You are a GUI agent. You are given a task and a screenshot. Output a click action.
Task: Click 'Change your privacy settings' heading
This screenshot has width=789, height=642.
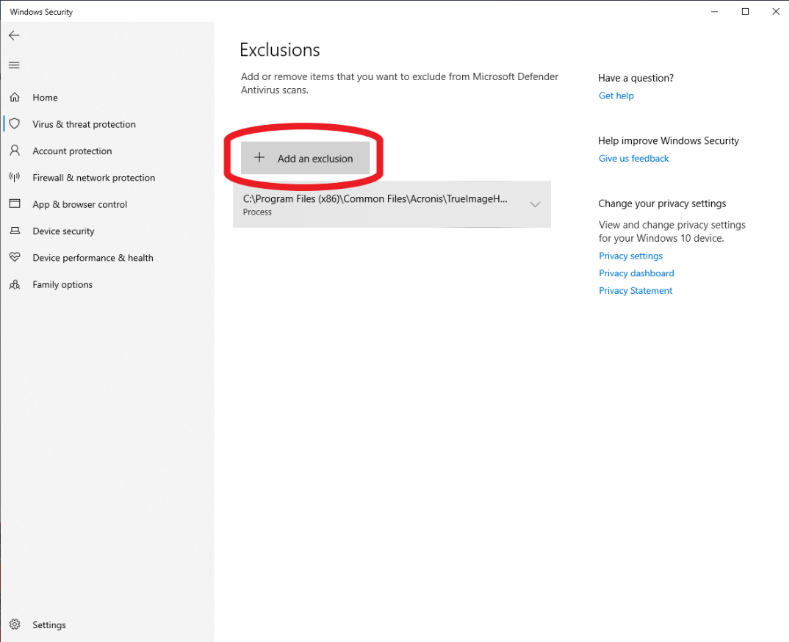point(662,203)
